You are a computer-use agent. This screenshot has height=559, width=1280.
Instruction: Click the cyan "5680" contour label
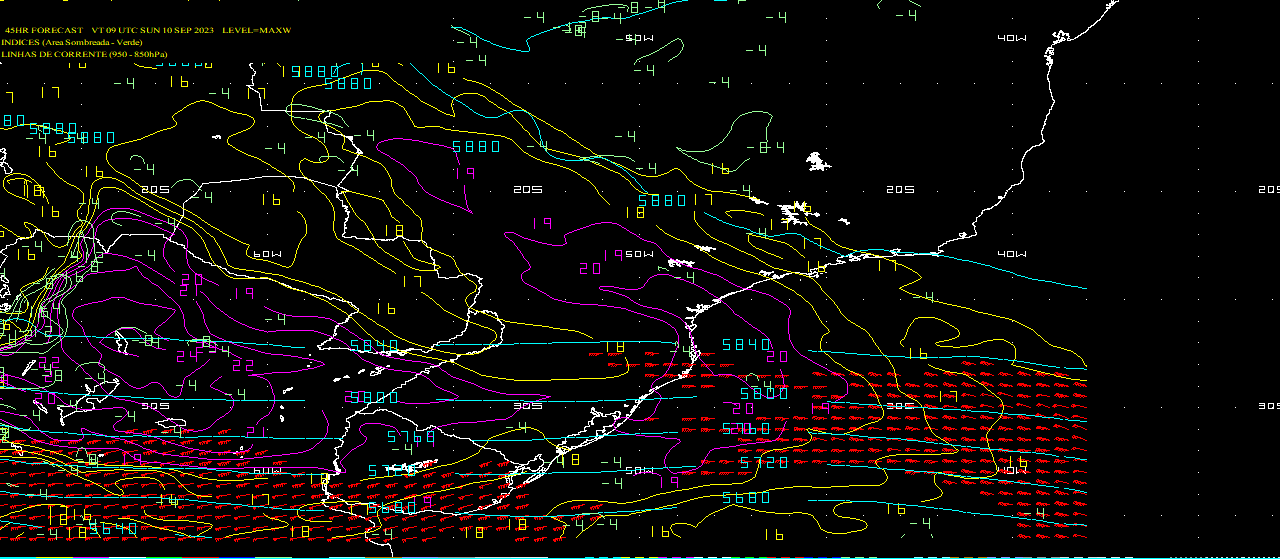745,497
